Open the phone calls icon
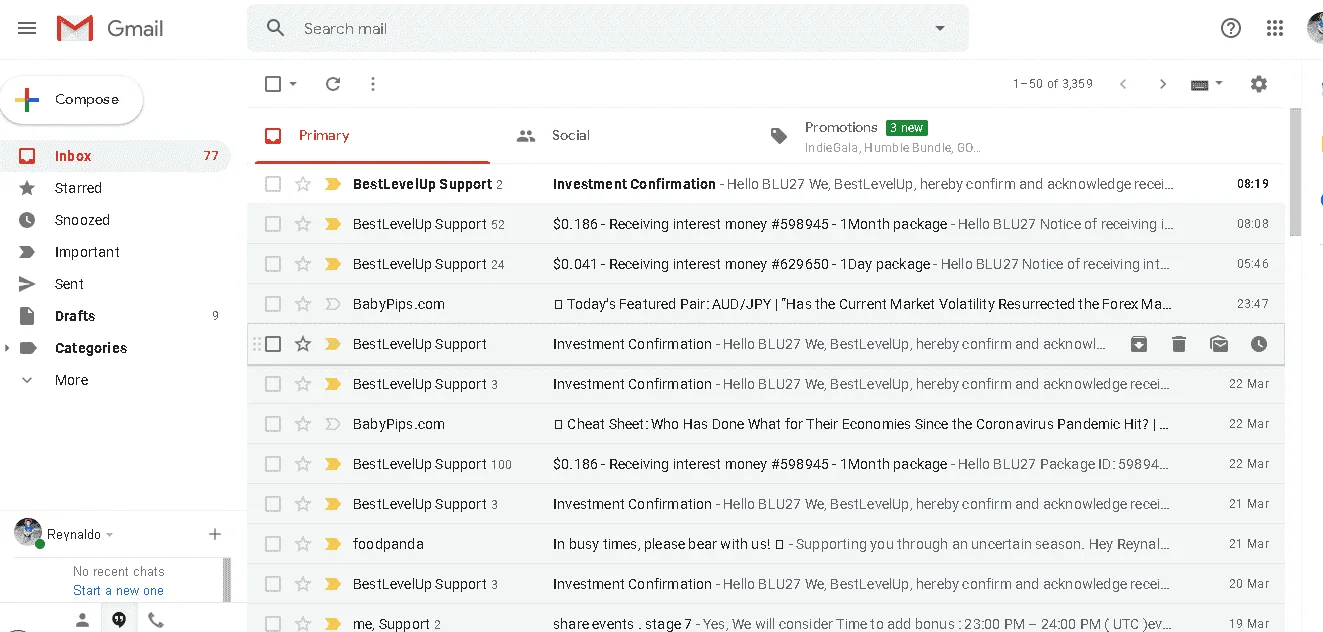Screen dimensions: 1323x632 pyautogui.click(x=155, y=620)
